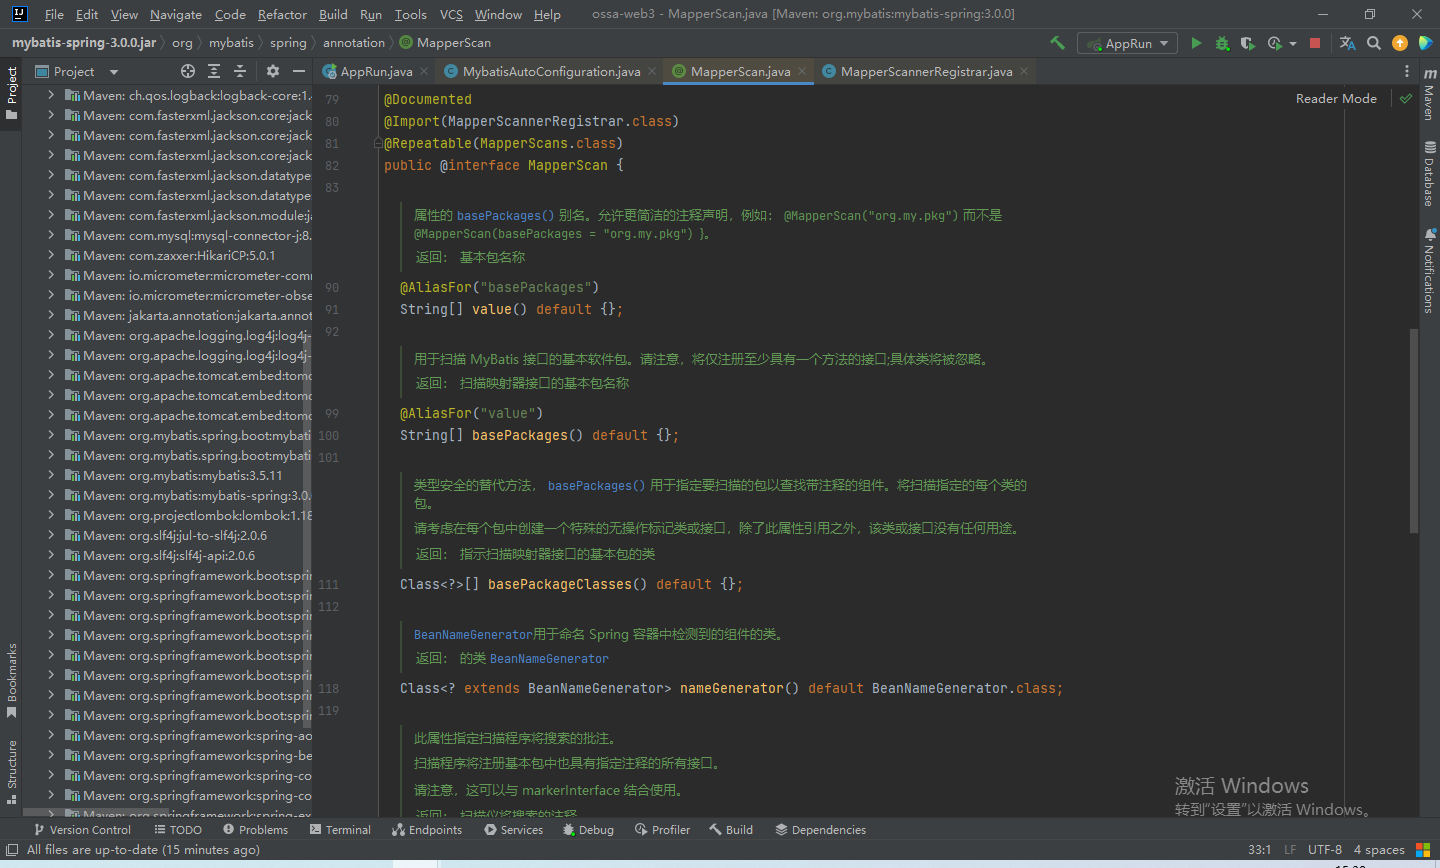Open the Problems tool window
1440x868 pixels.
click(x=256, y=830)
